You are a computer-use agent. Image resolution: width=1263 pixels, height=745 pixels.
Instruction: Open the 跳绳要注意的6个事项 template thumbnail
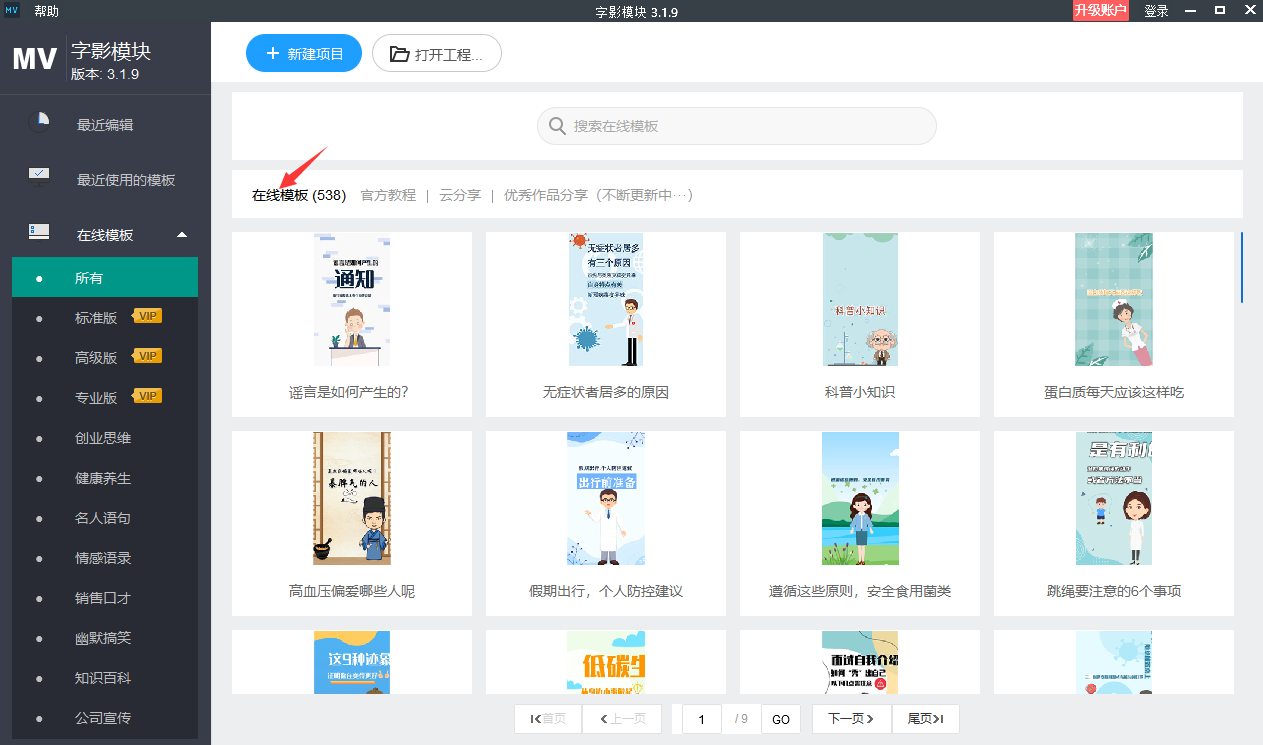pyautogui.click(x=1114, y=498)
